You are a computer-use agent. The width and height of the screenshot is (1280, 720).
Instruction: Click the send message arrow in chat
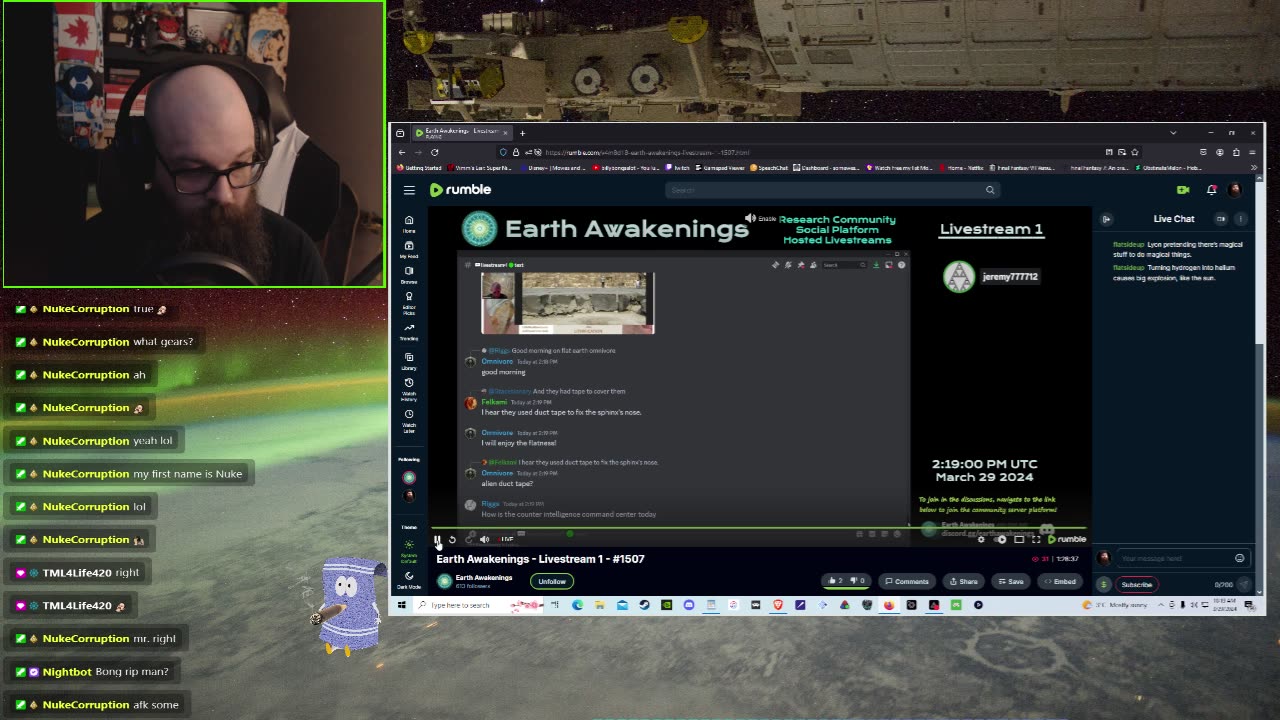click(x=1244, y=584)
